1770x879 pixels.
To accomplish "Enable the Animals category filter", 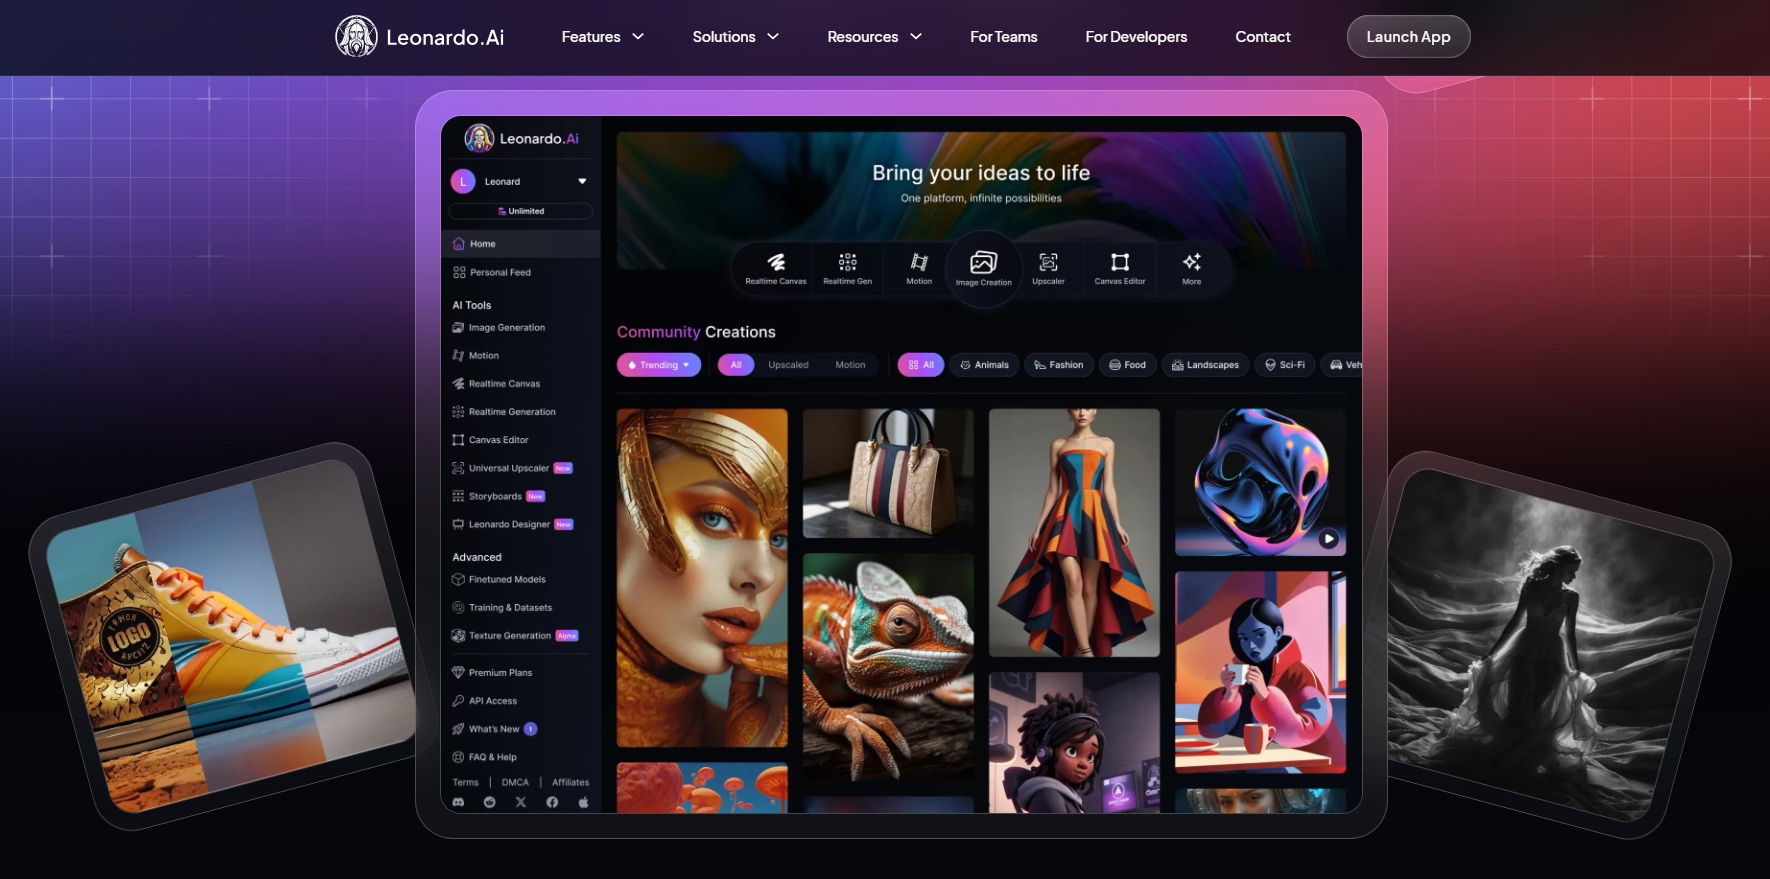I will tap(984, 365).
